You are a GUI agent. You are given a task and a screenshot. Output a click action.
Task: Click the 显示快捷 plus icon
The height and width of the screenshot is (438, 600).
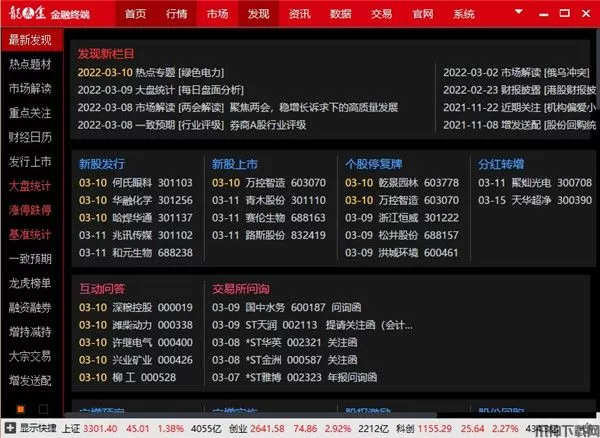click(x=10, y=428)
